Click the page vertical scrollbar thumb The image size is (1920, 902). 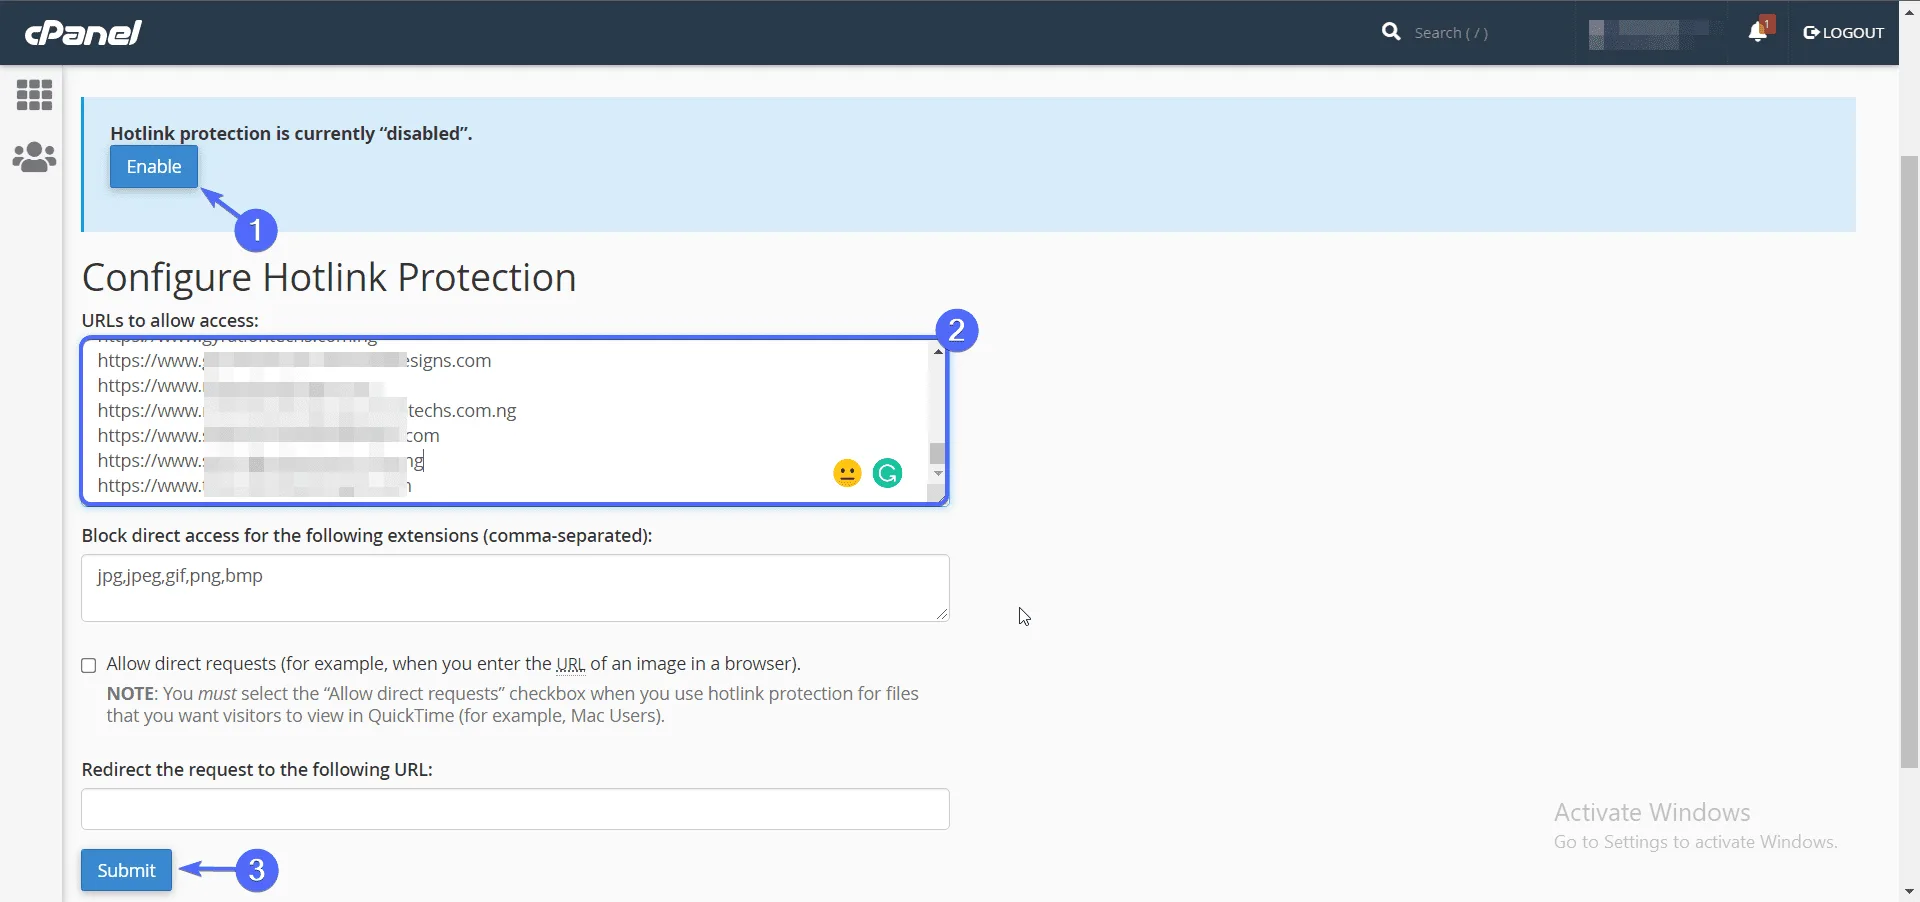coord(1909,460)
